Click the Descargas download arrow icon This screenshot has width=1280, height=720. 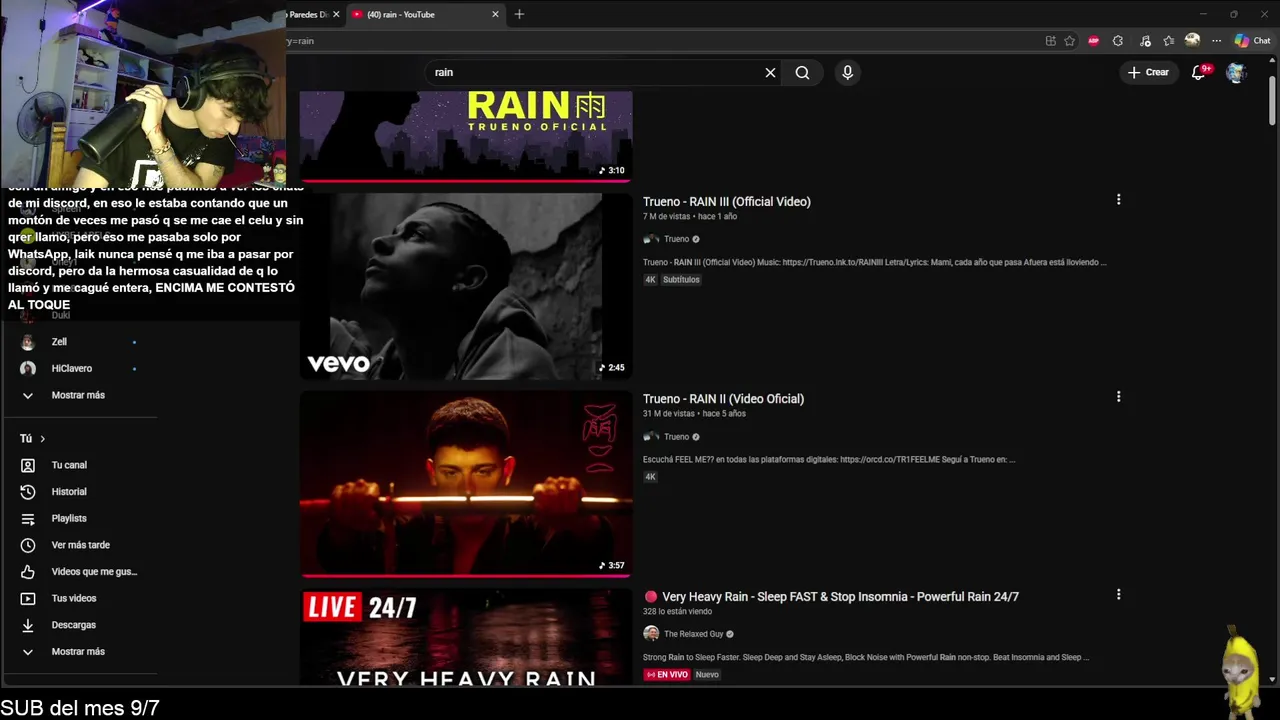click(x=28, y=625)
